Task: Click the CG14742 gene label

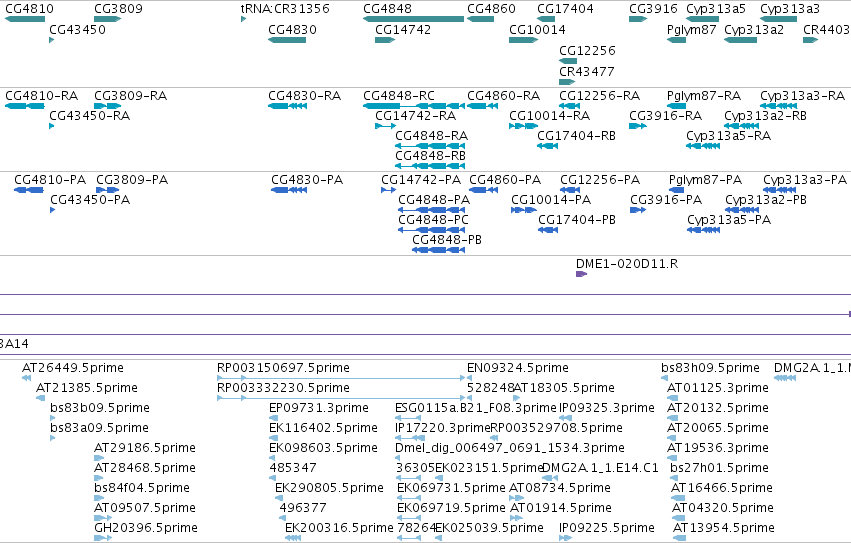Action: [403, 30]
